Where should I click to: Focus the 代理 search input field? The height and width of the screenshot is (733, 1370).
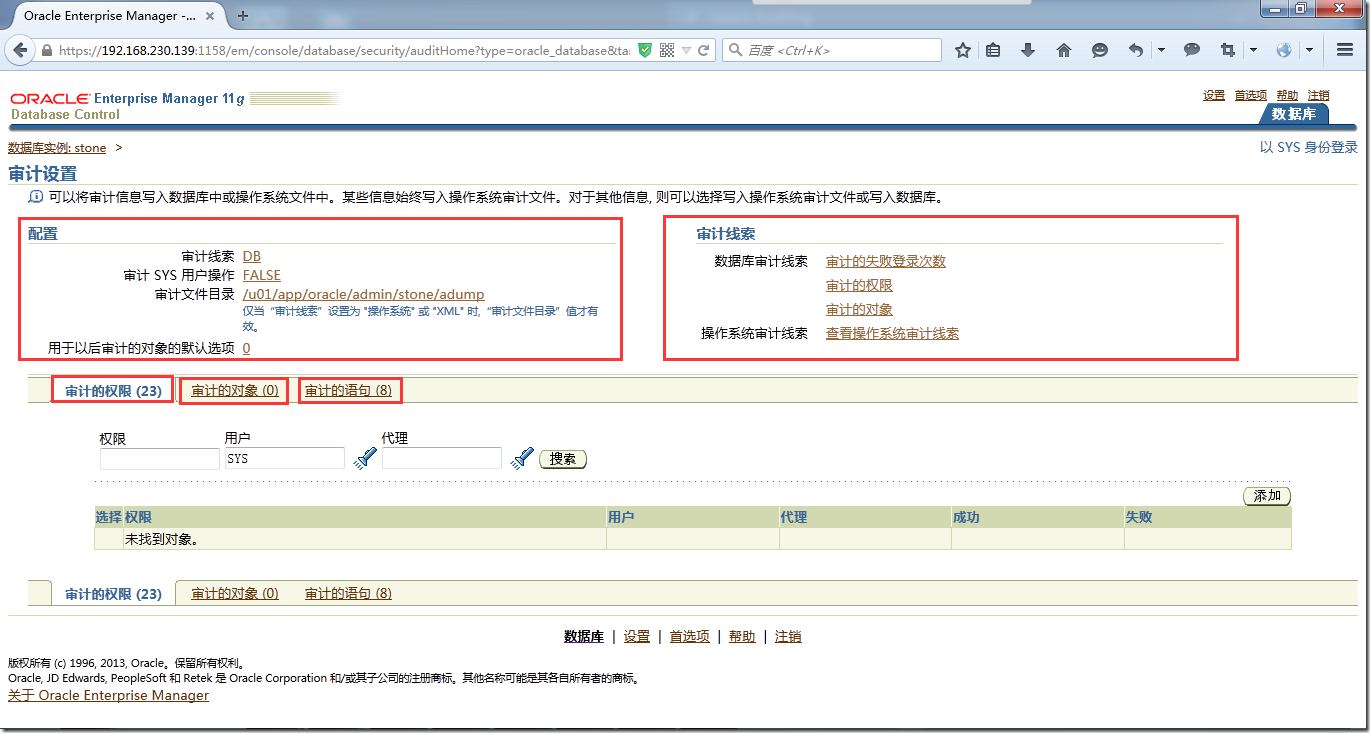[x=441, y=458]
